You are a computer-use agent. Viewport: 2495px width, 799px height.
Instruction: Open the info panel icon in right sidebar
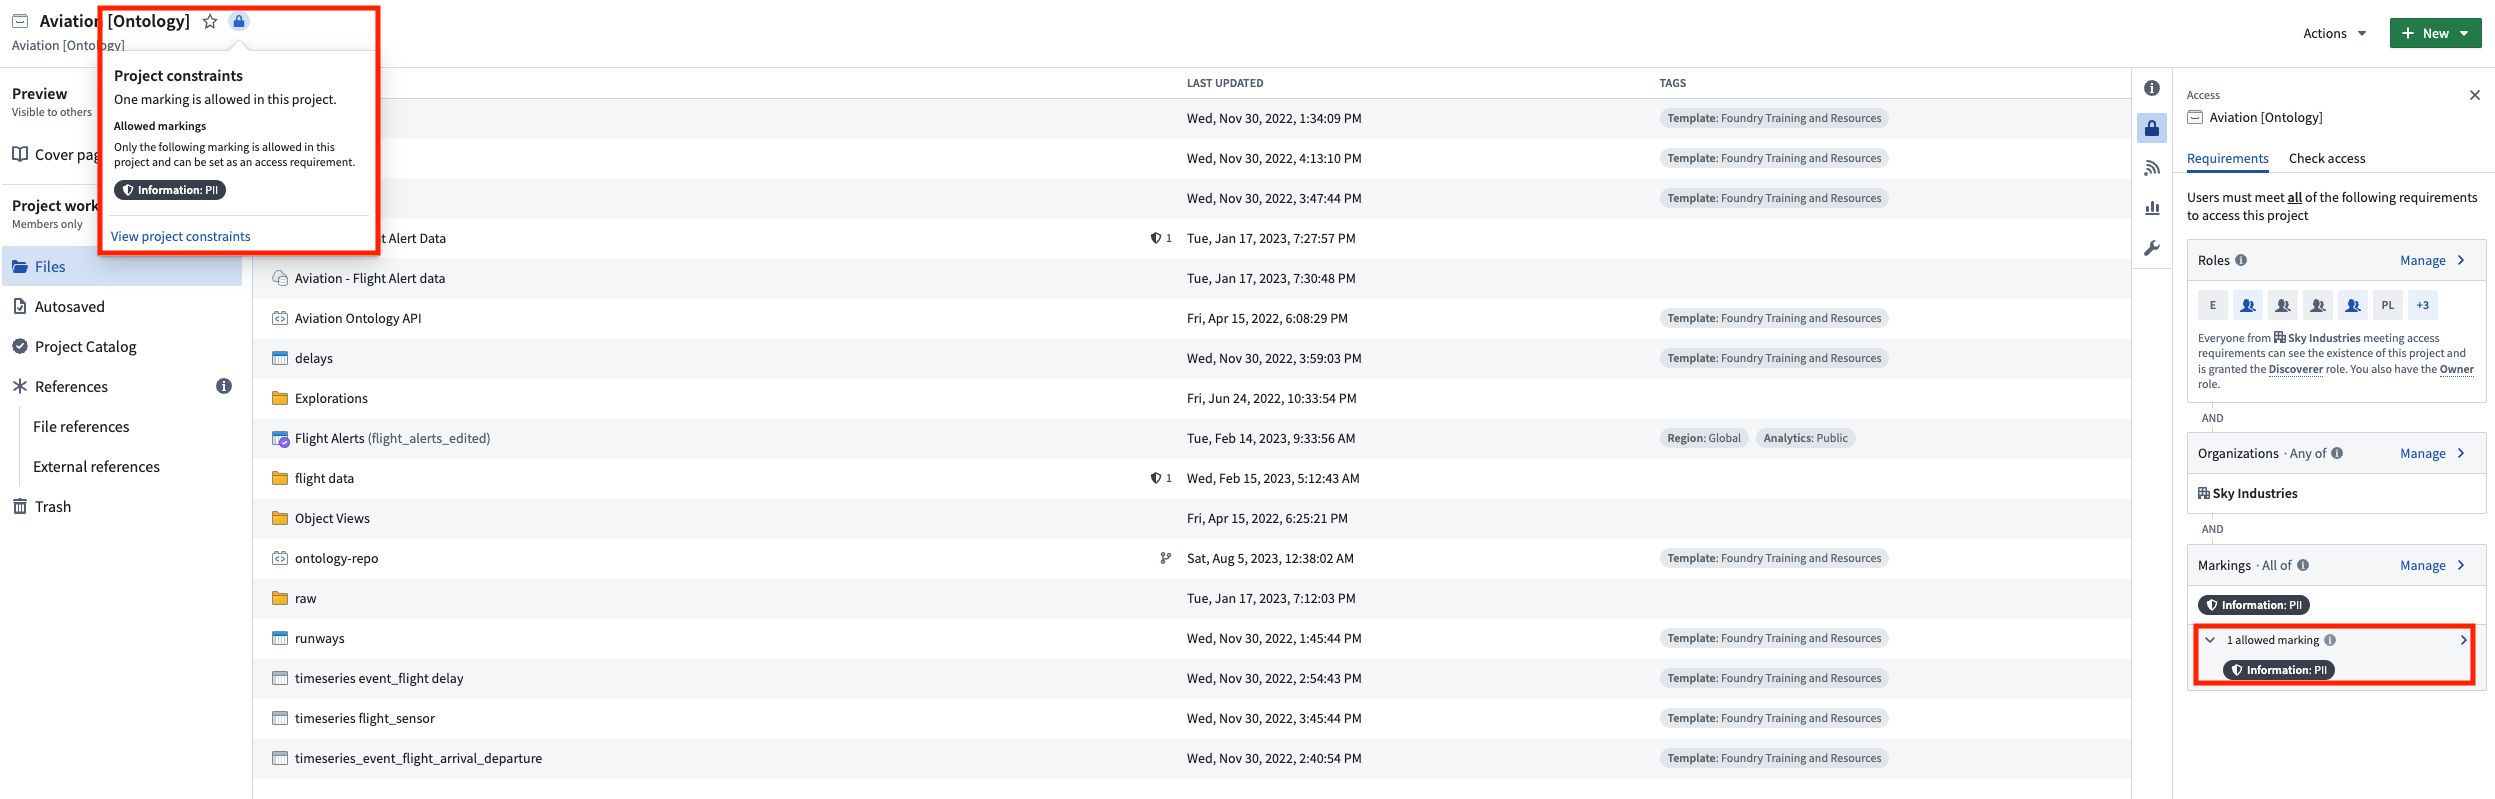point(2152,88)
